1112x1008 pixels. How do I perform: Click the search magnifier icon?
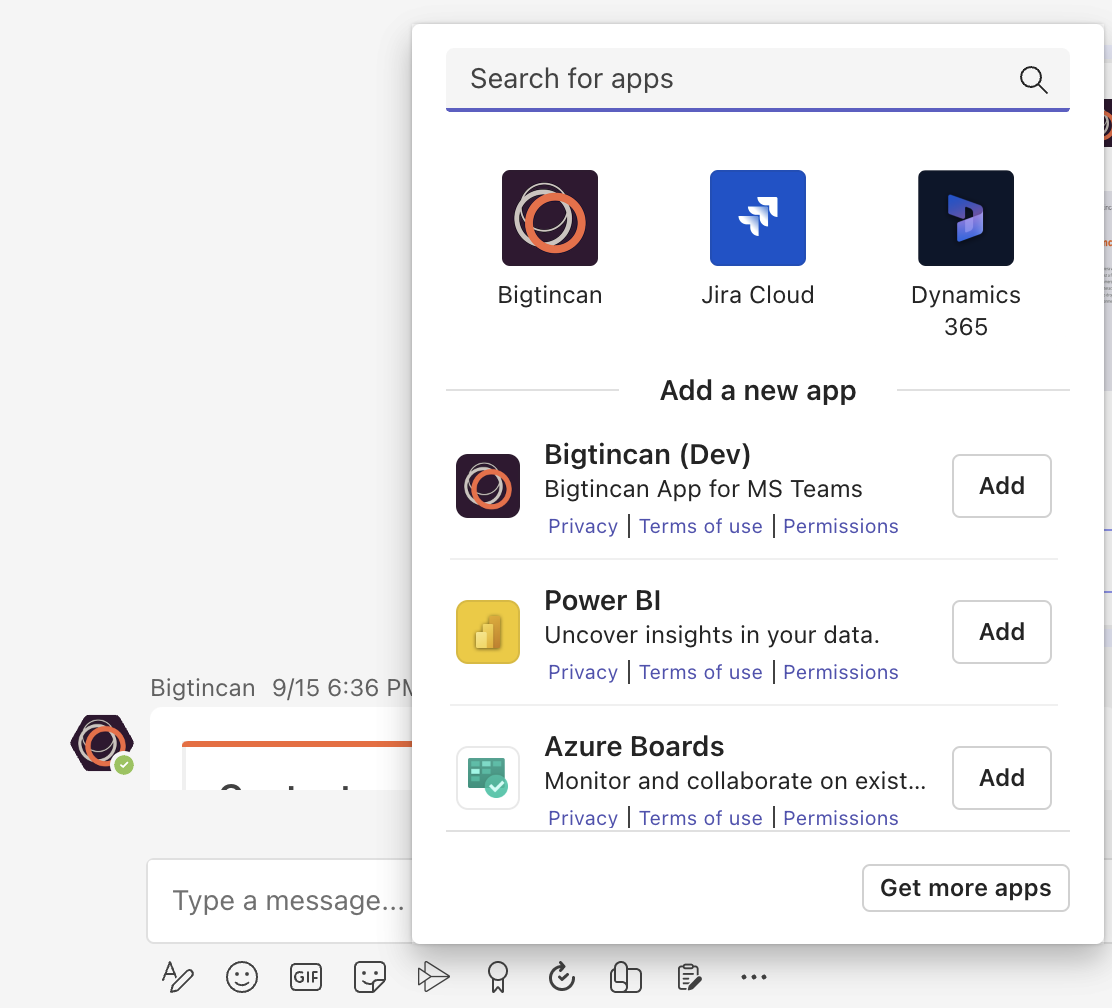(x=1033, y=79)
